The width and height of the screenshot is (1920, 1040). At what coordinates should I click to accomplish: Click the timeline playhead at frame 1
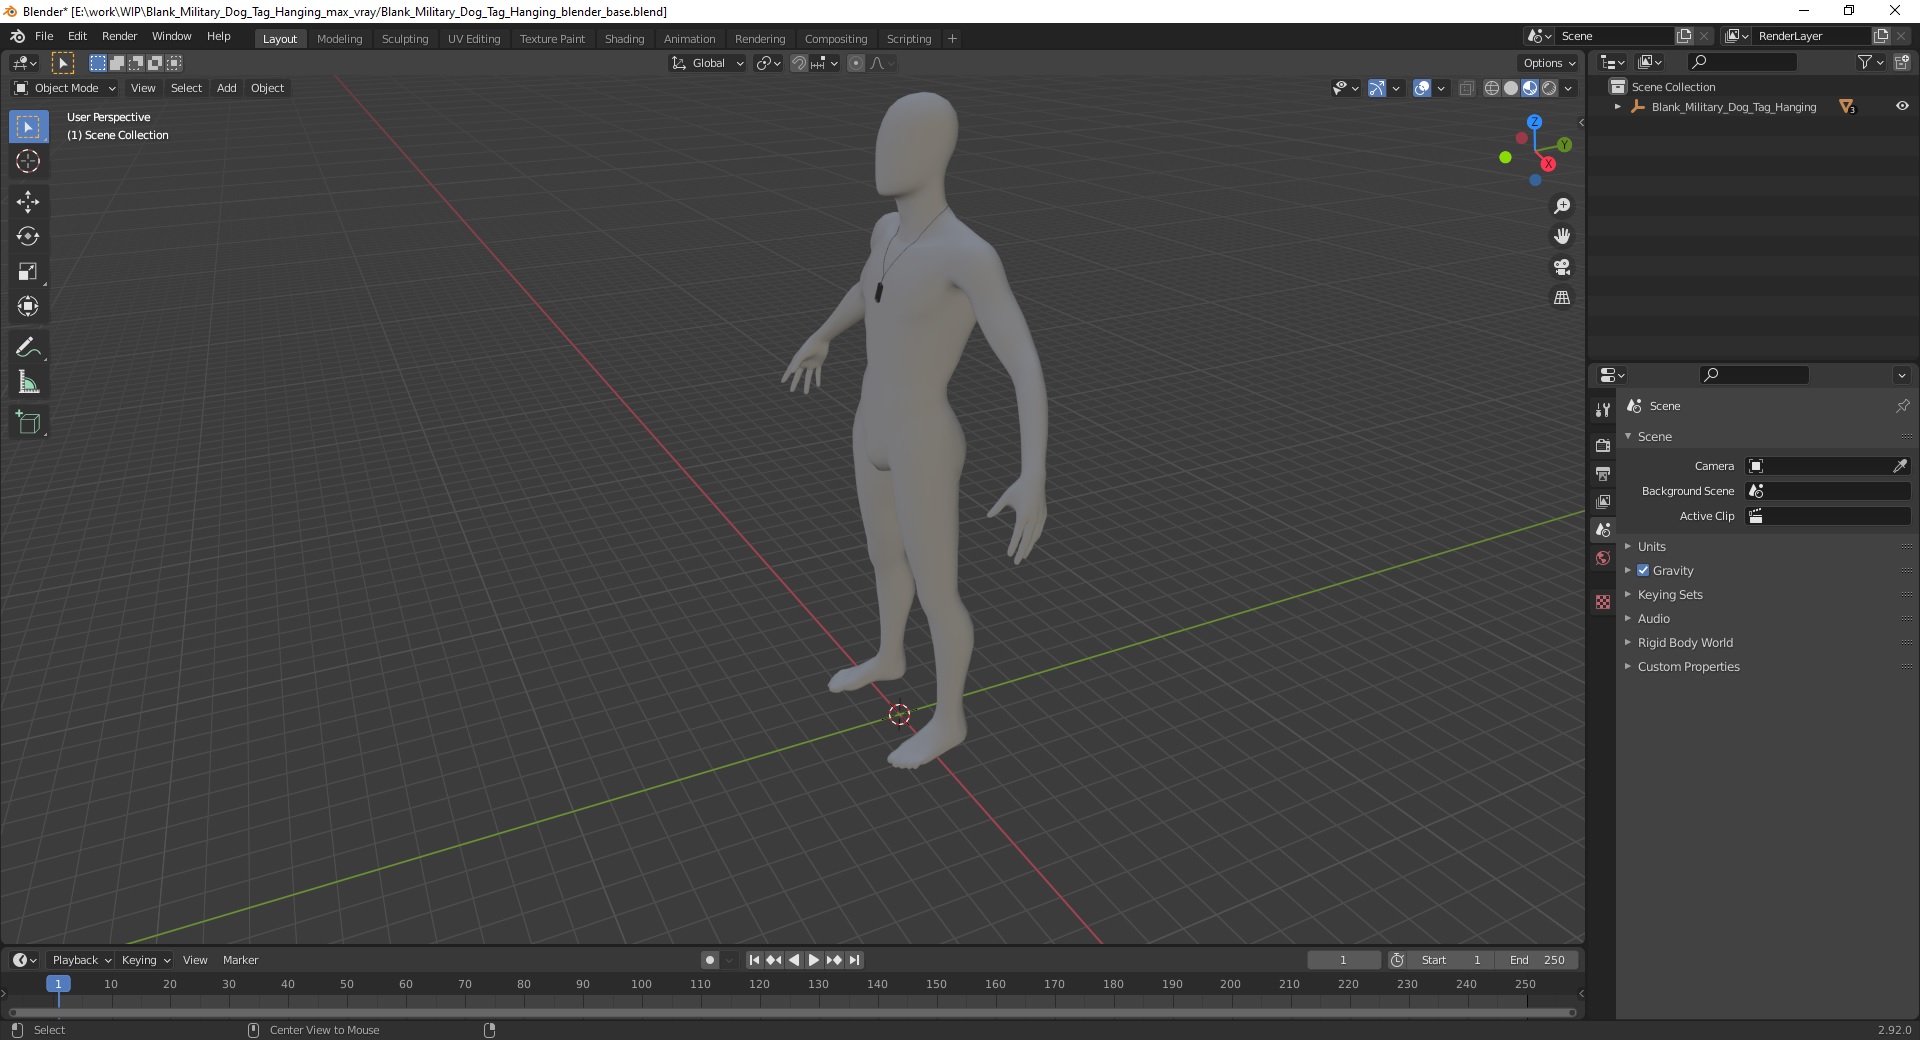58,984
